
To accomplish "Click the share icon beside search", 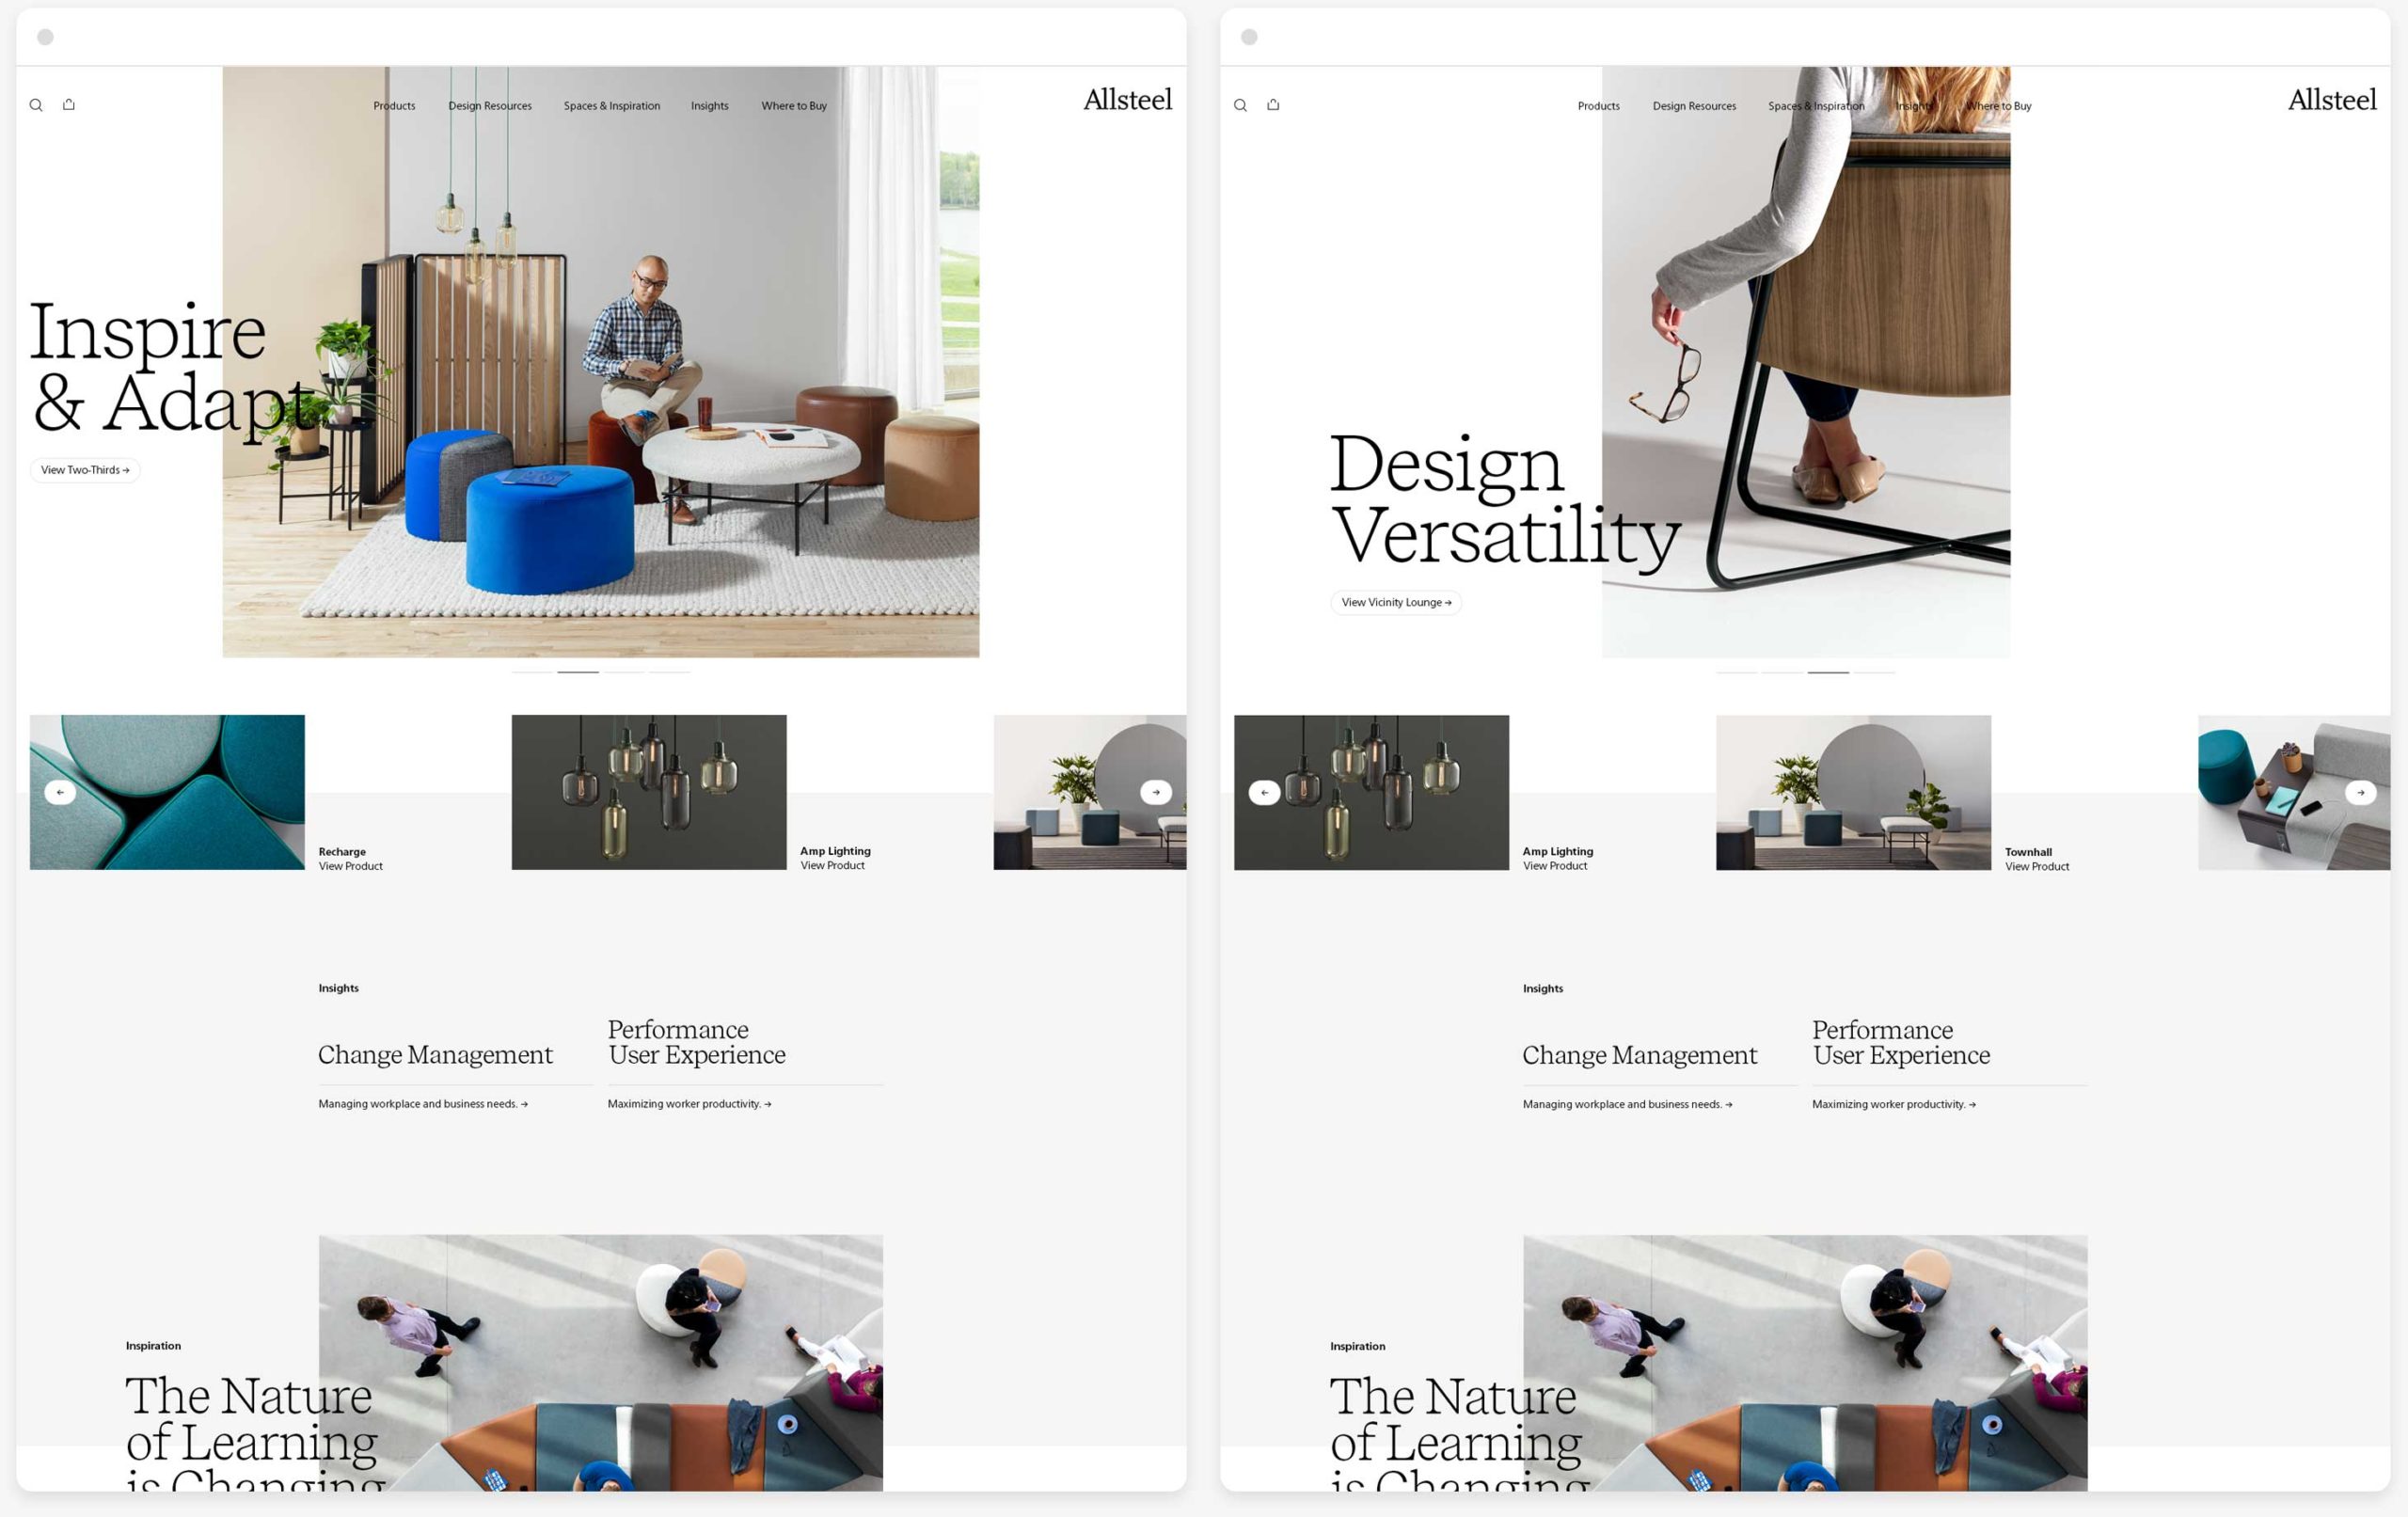I will click(x=69, y=104).
